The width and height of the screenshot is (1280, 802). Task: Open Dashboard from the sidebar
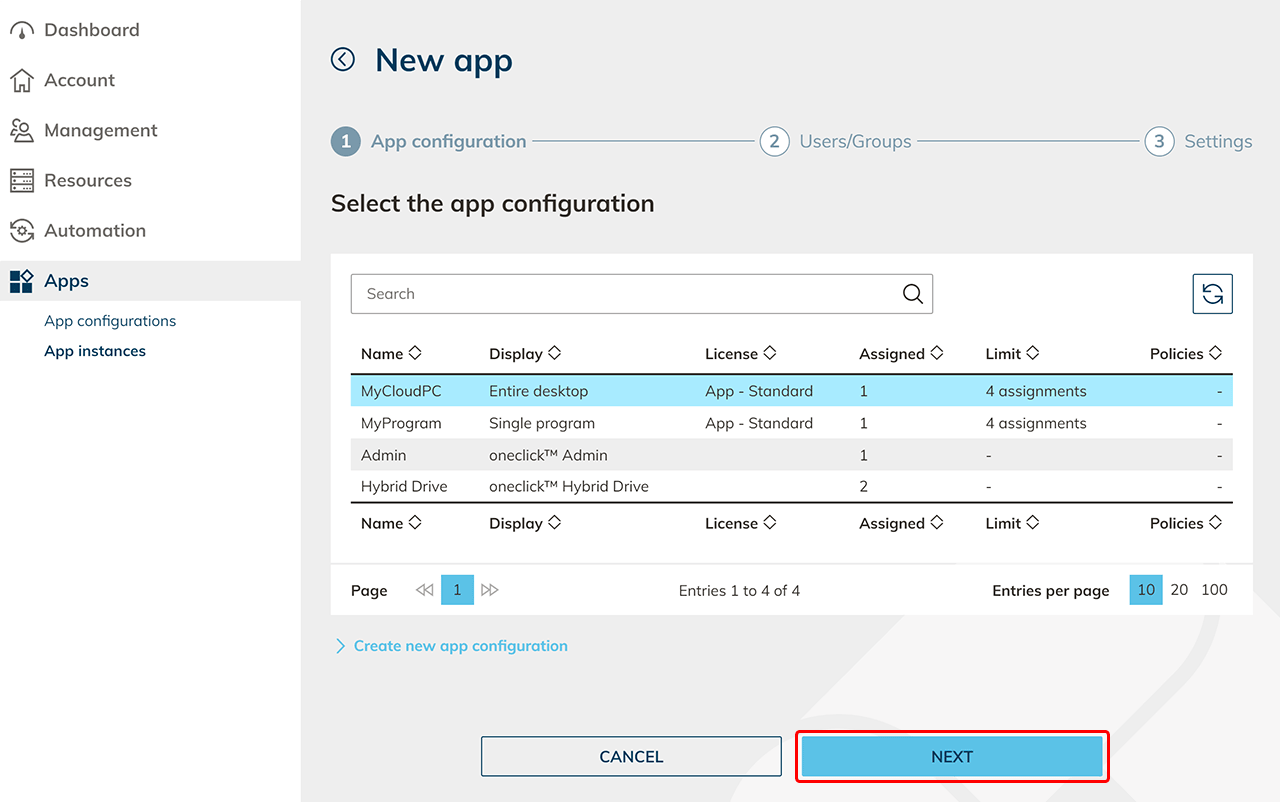(91, 30)
